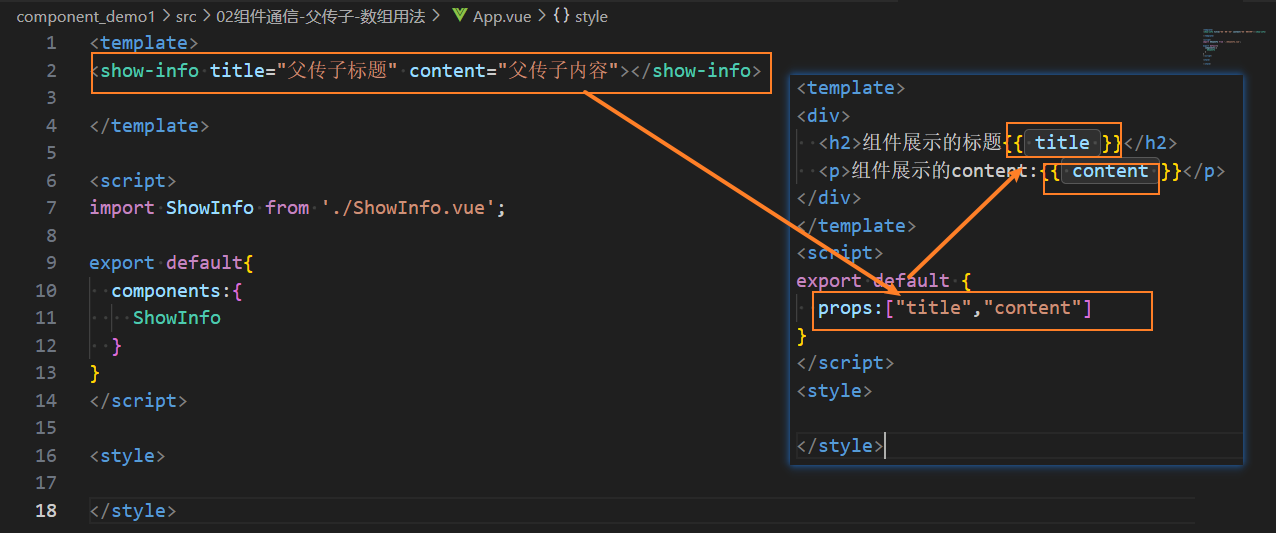Click the 父传子标题 string value
1276x533 pixels.
(338, 70)
